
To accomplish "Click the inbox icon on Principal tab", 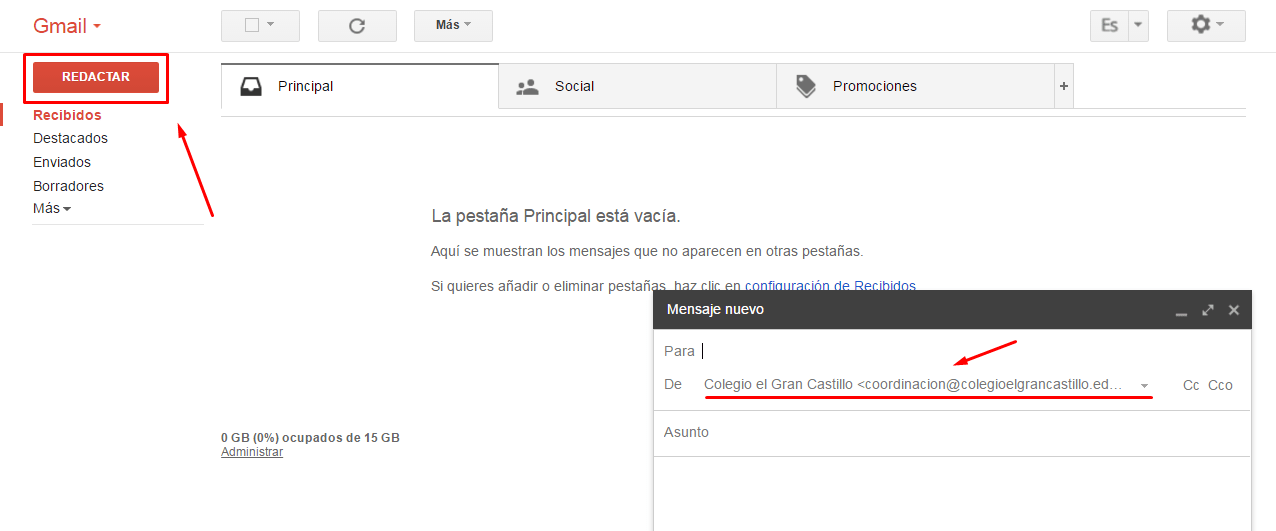I will (x=250, y=86).
